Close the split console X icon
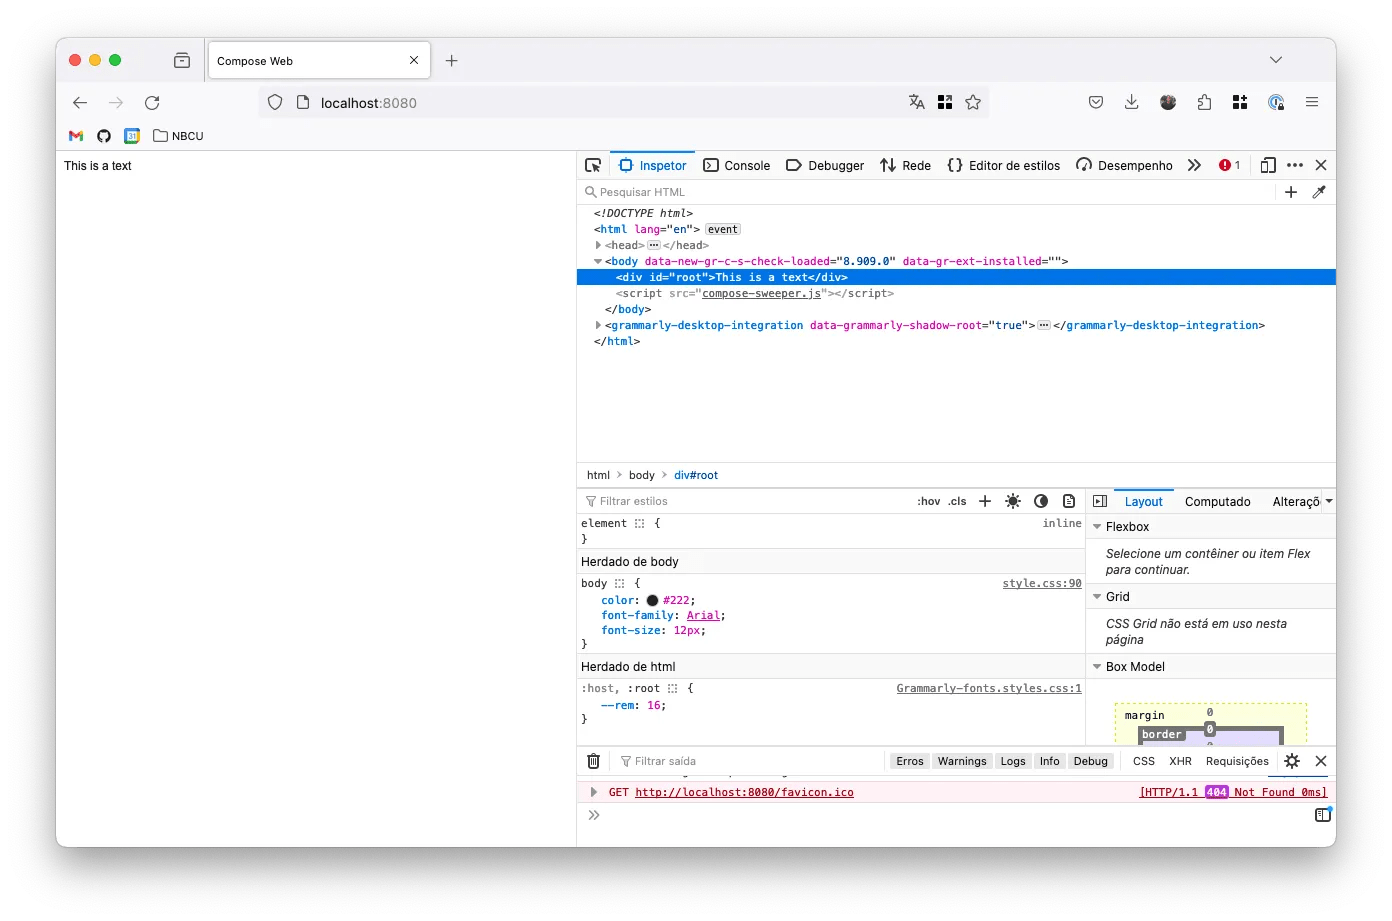Viewport: 1392px width, 921px height. coord(1321,761)
